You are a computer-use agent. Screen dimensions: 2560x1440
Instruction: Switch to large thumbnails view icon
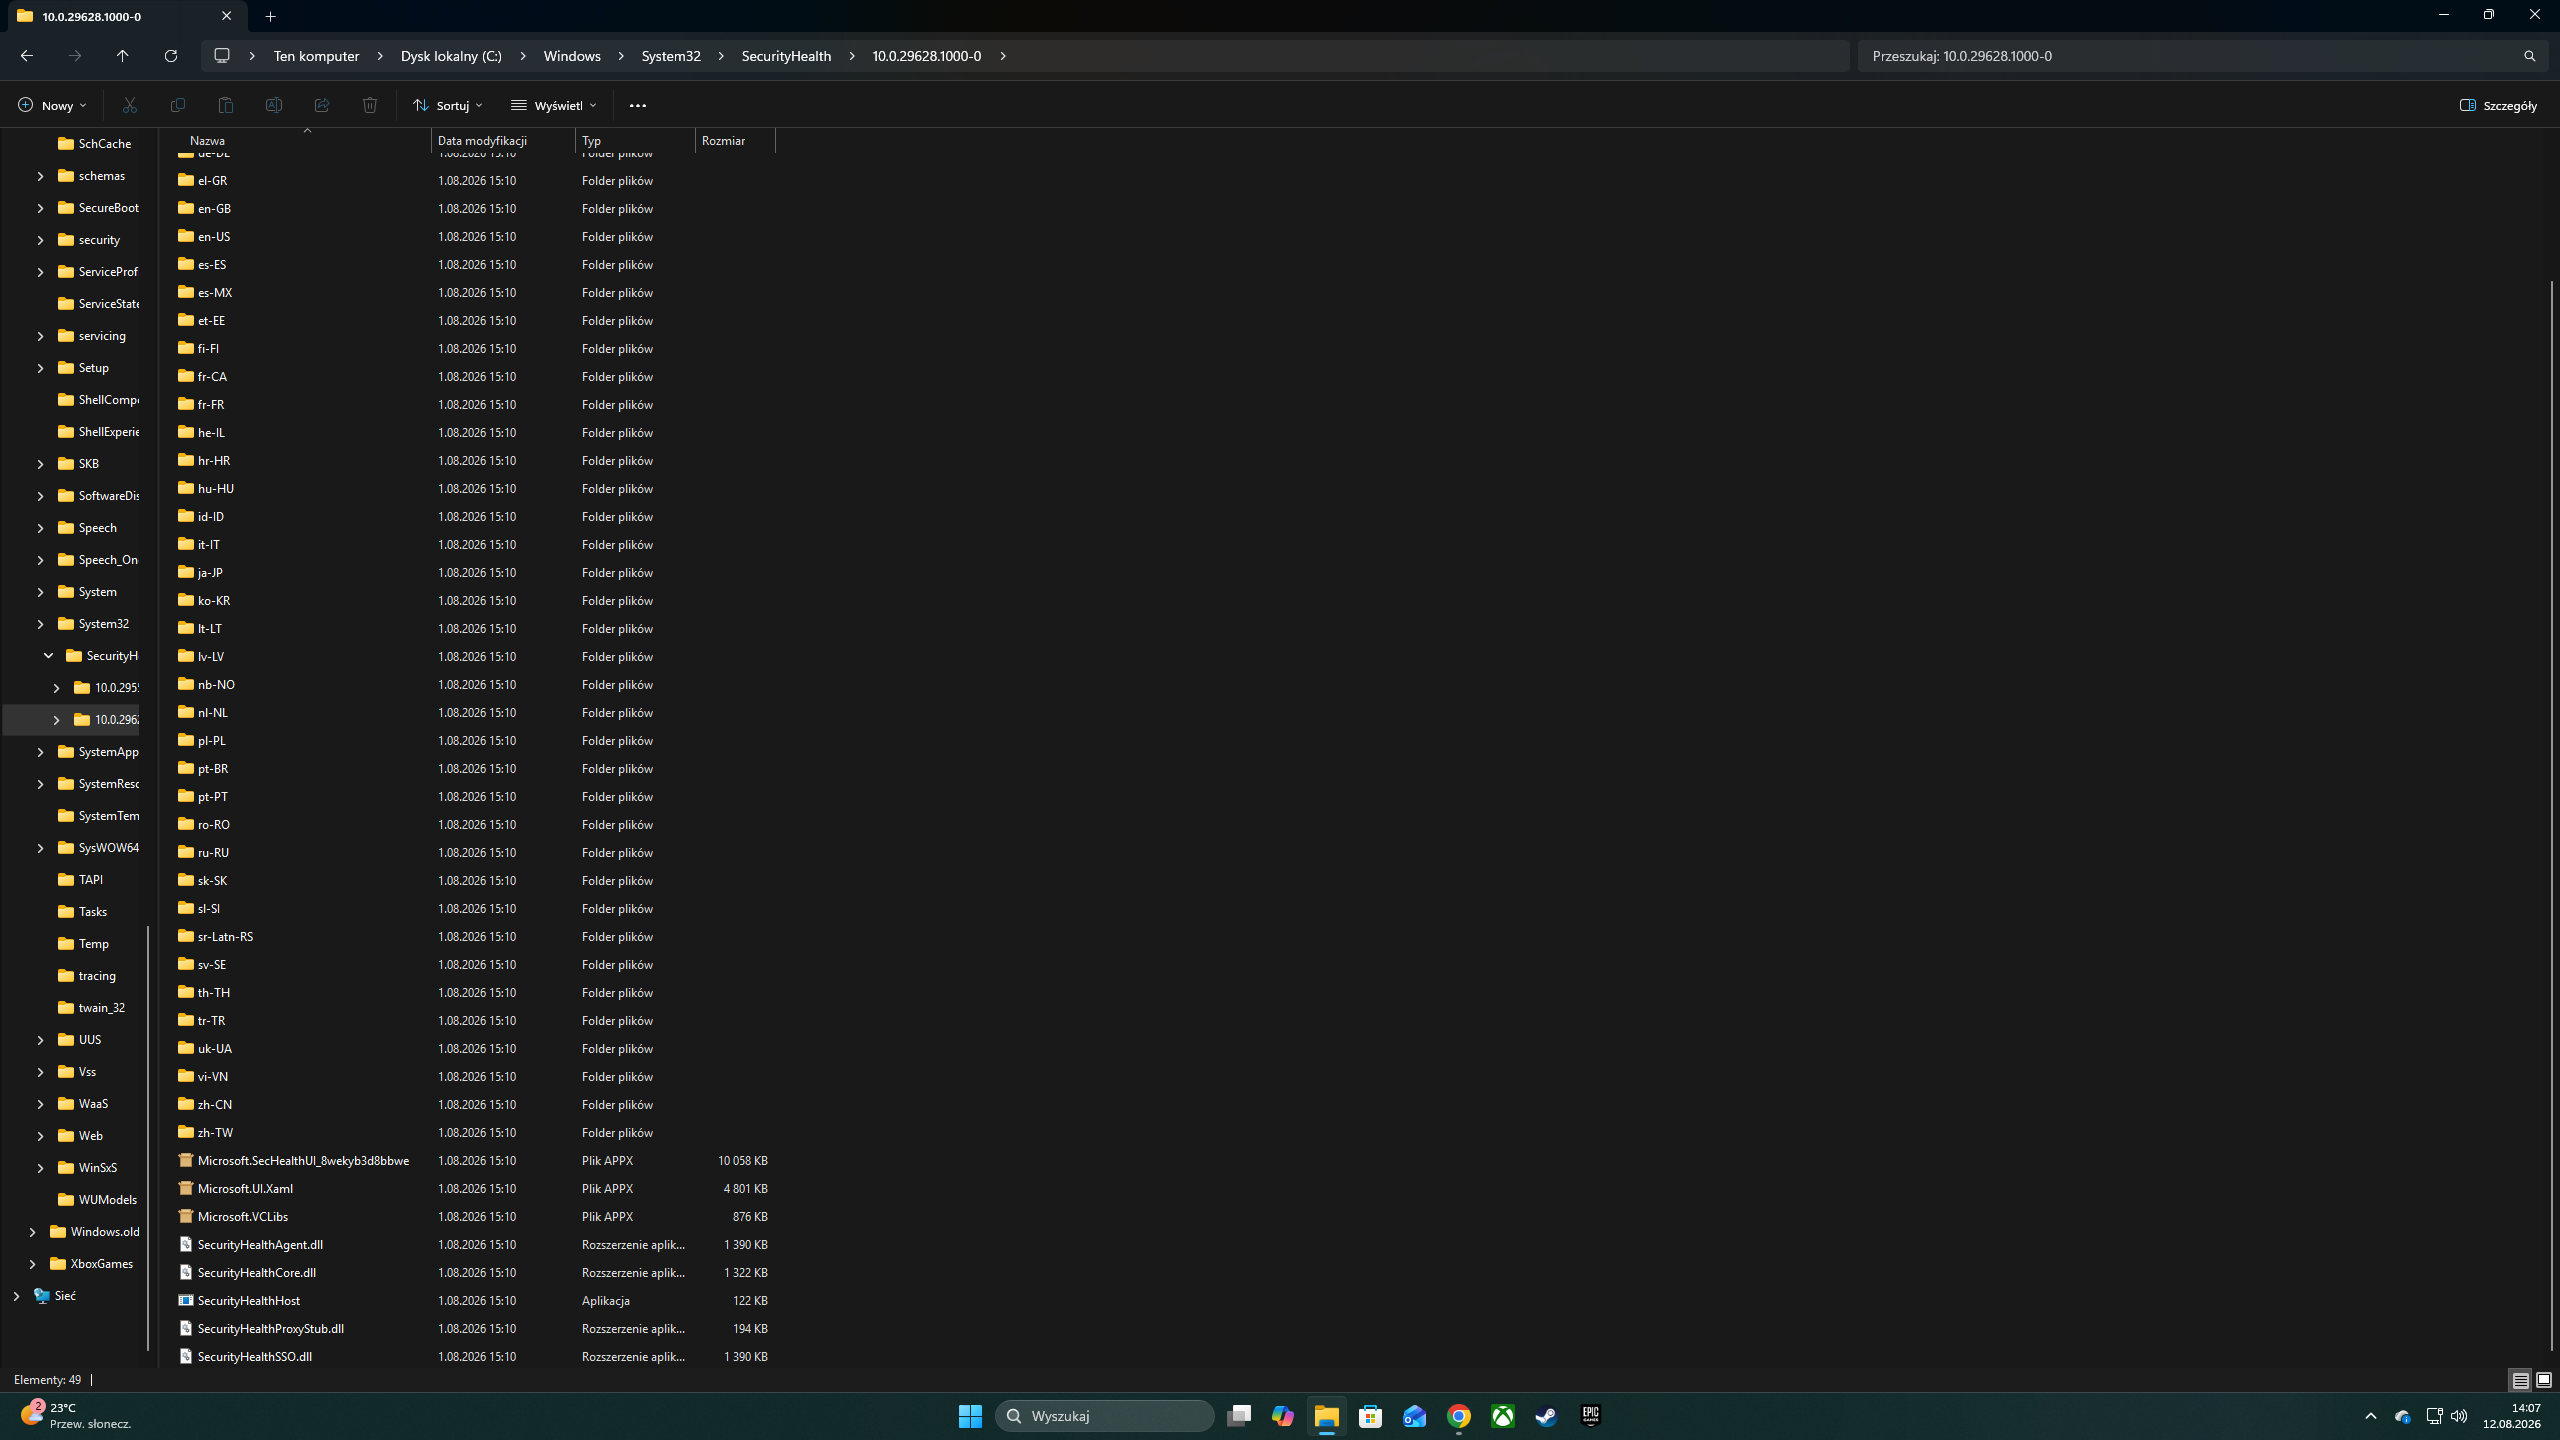pos(2543,1380)
